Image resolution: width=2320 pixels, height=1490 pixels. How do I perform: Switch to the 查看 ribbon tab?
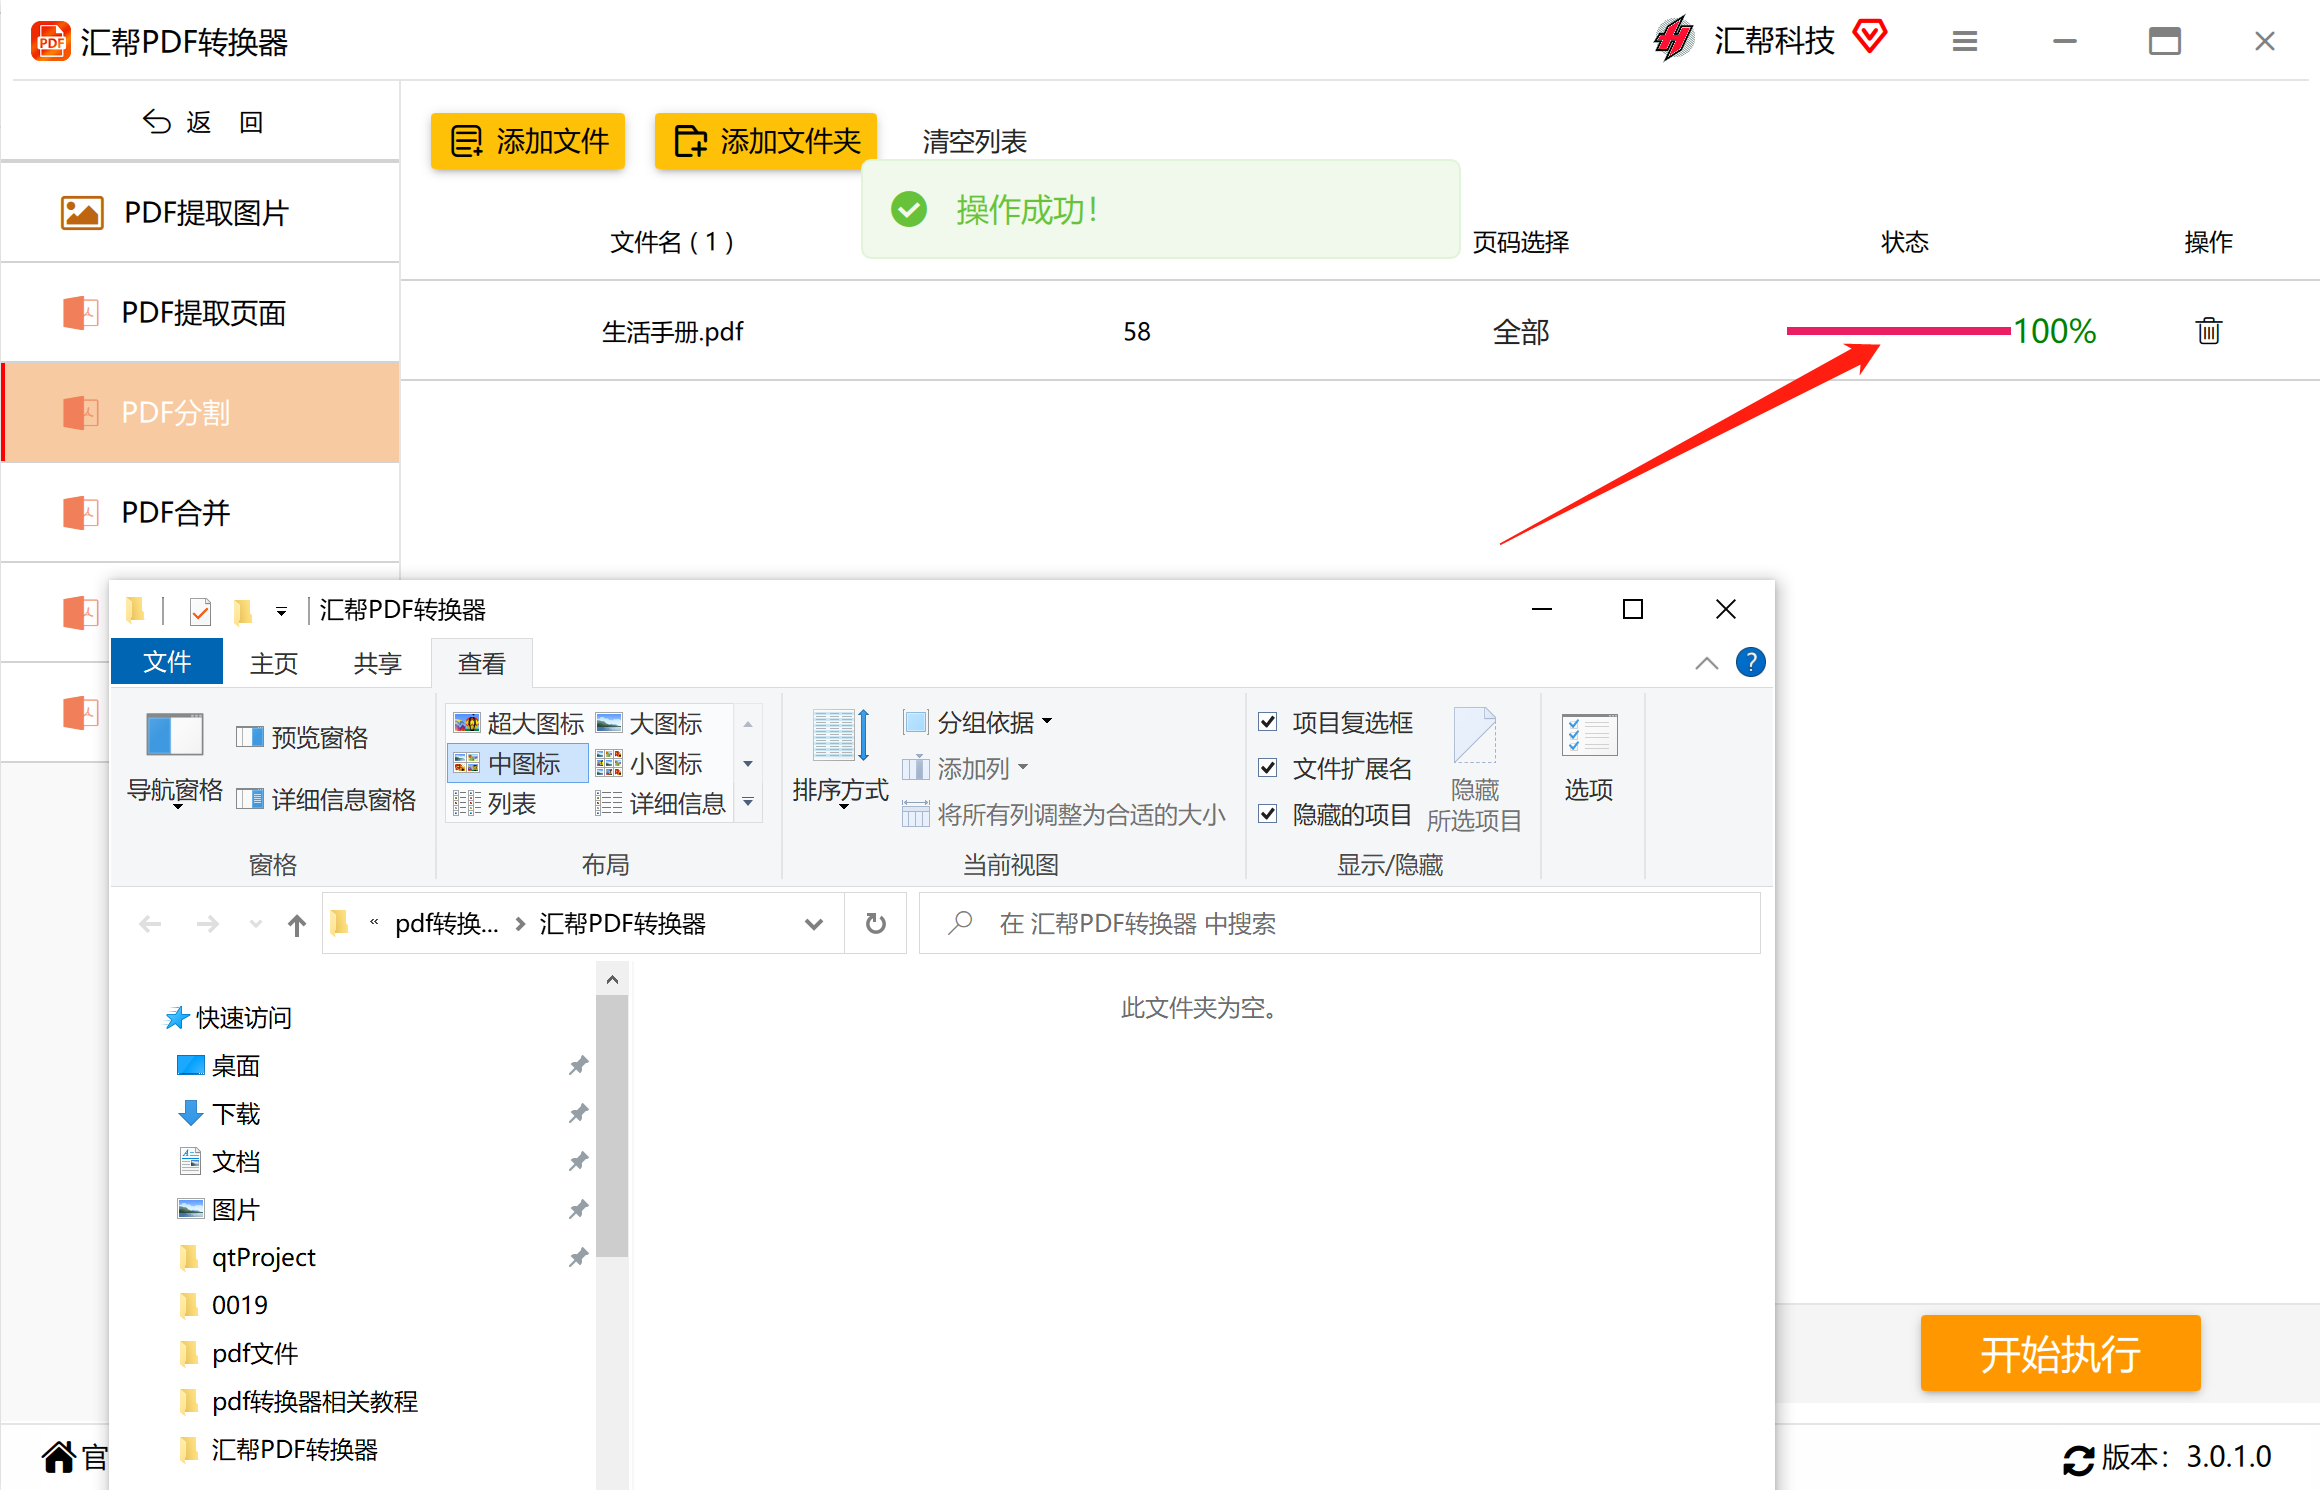[x=481, y=663]
